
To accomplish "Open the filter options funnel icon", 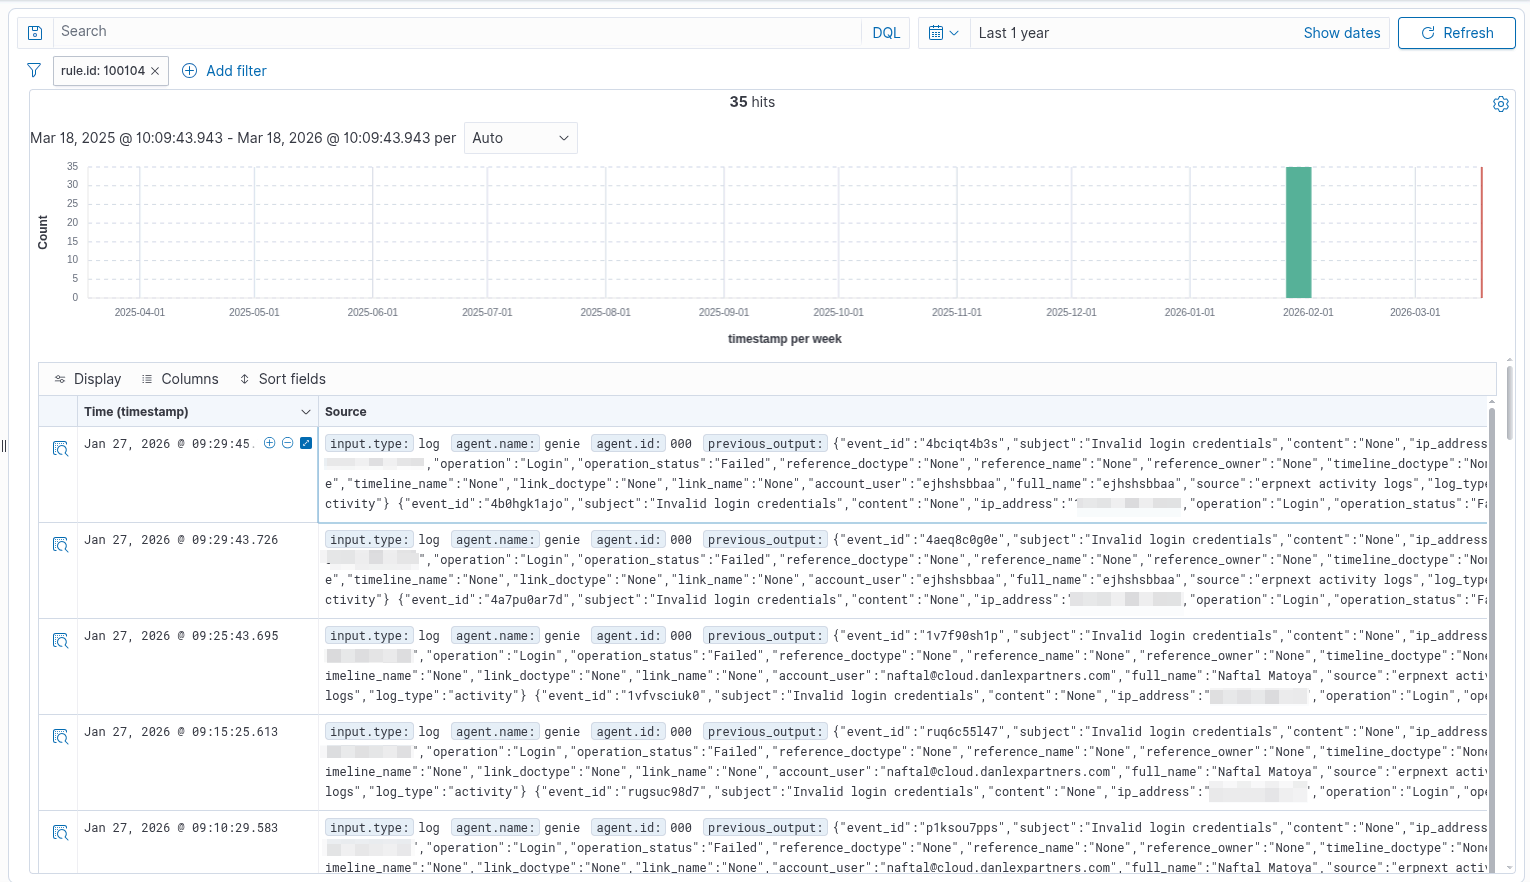I will pyautogui.click(x=34, y=71).
